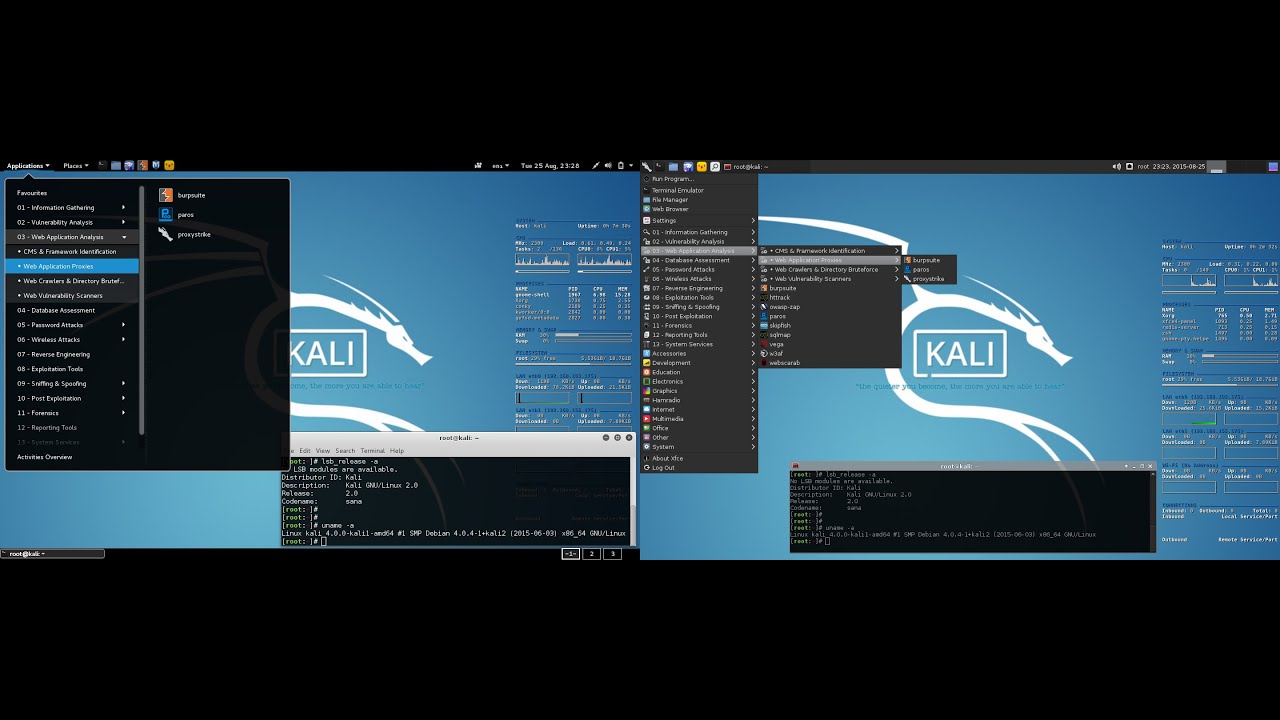The image size is (1280, 720).
Task: Click the GNOME applications menu scrollbar
Action: [x=142, y=310]
